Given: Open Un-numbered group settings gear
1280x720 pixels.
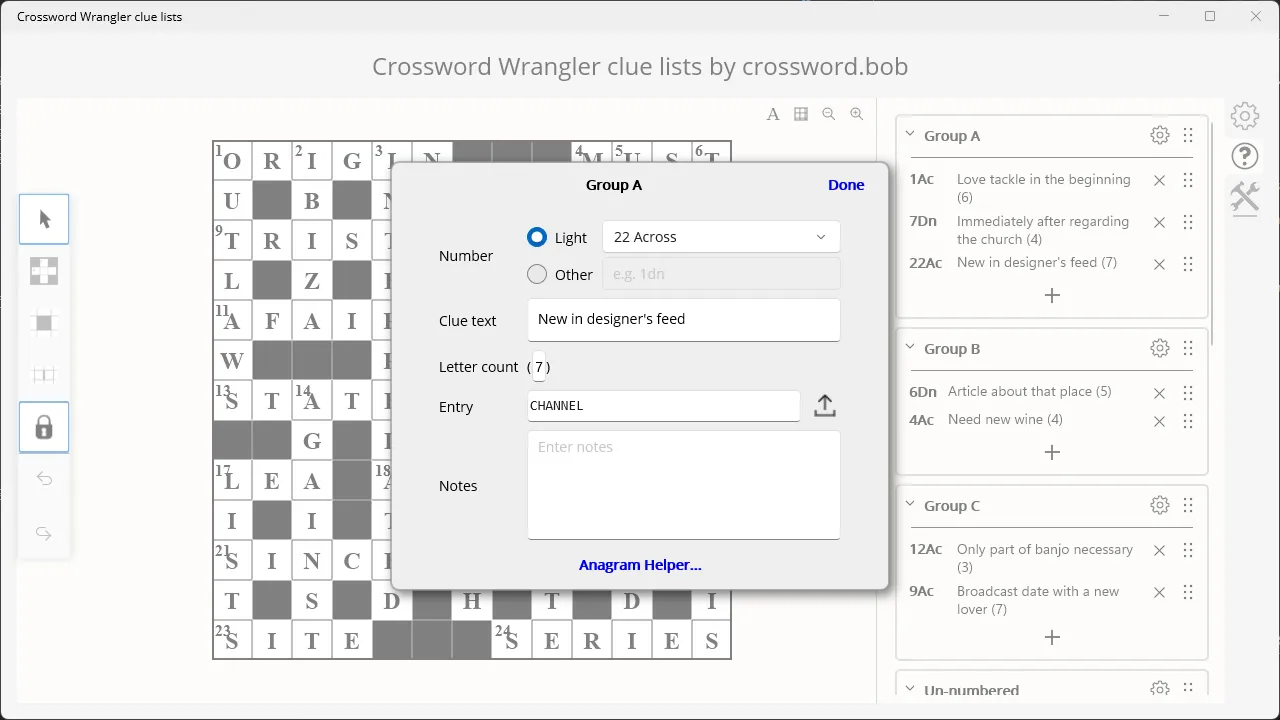Looking at the screenshot, I should coord(1160,689).
